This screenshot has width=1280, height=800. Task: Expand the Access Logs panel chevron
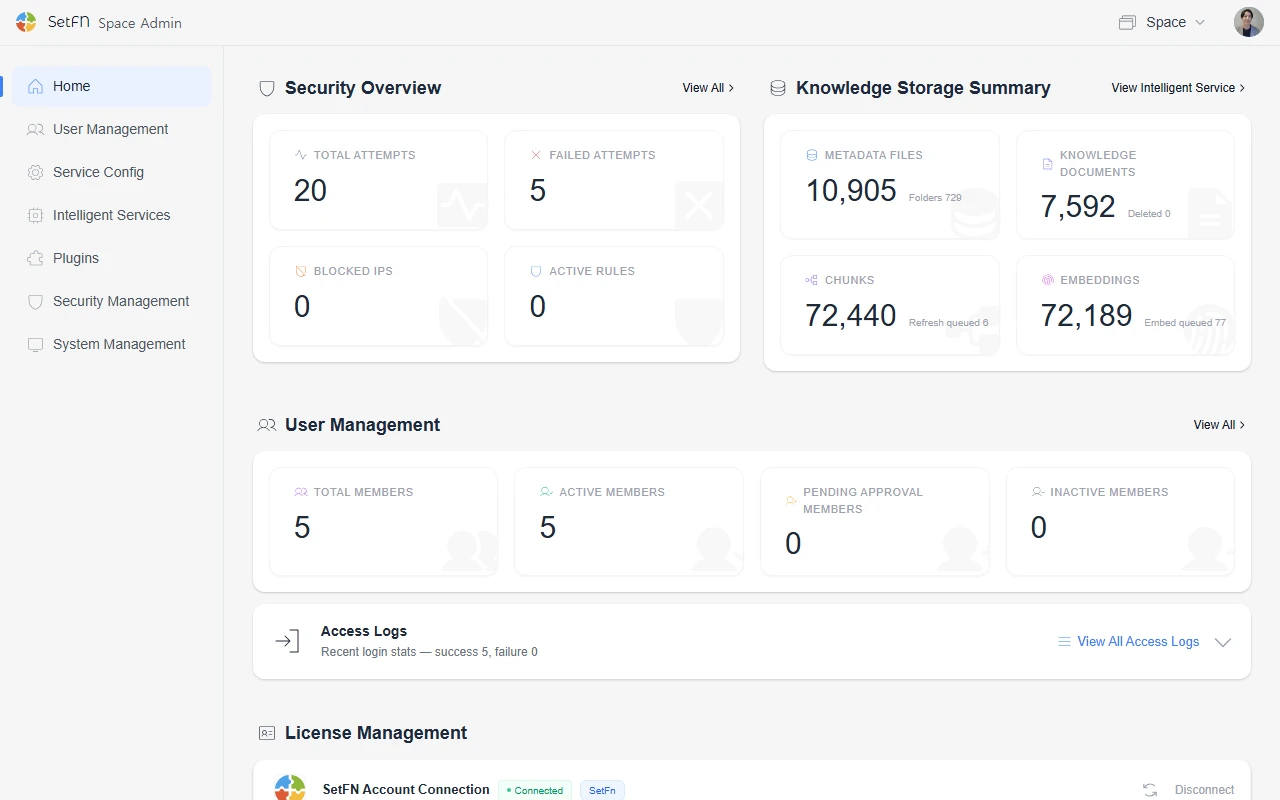pos(1222,642)
